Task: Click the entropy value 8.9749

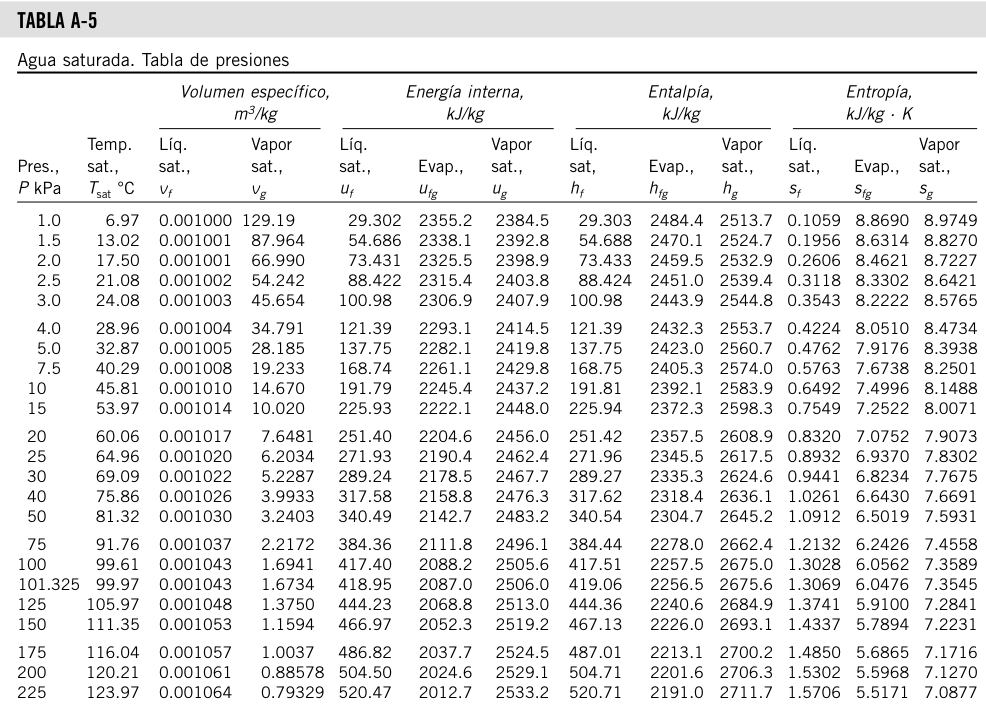Action: click(x=950, y=220)
